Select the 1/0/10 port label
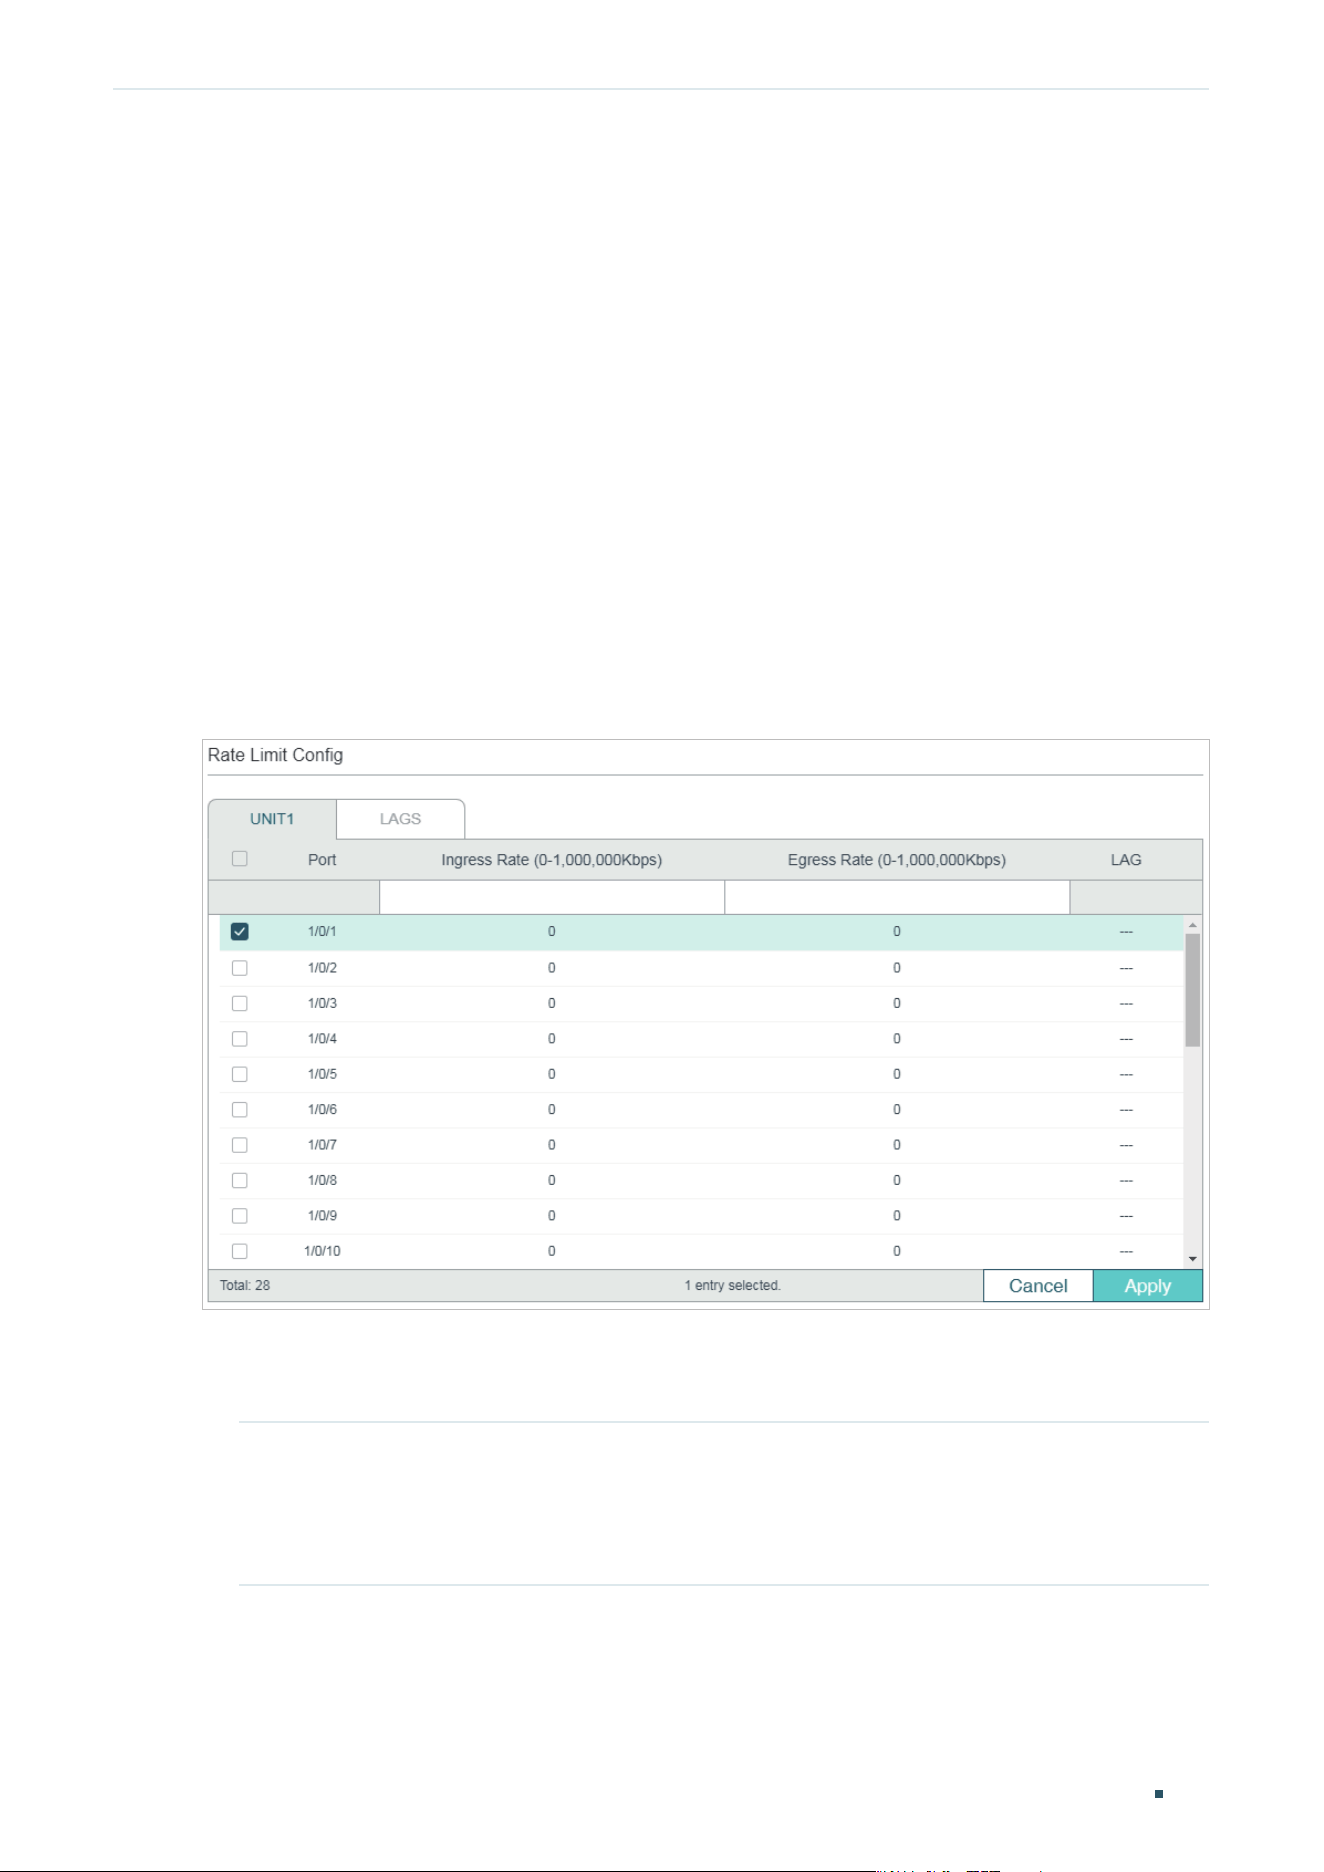 point(322,1251)
